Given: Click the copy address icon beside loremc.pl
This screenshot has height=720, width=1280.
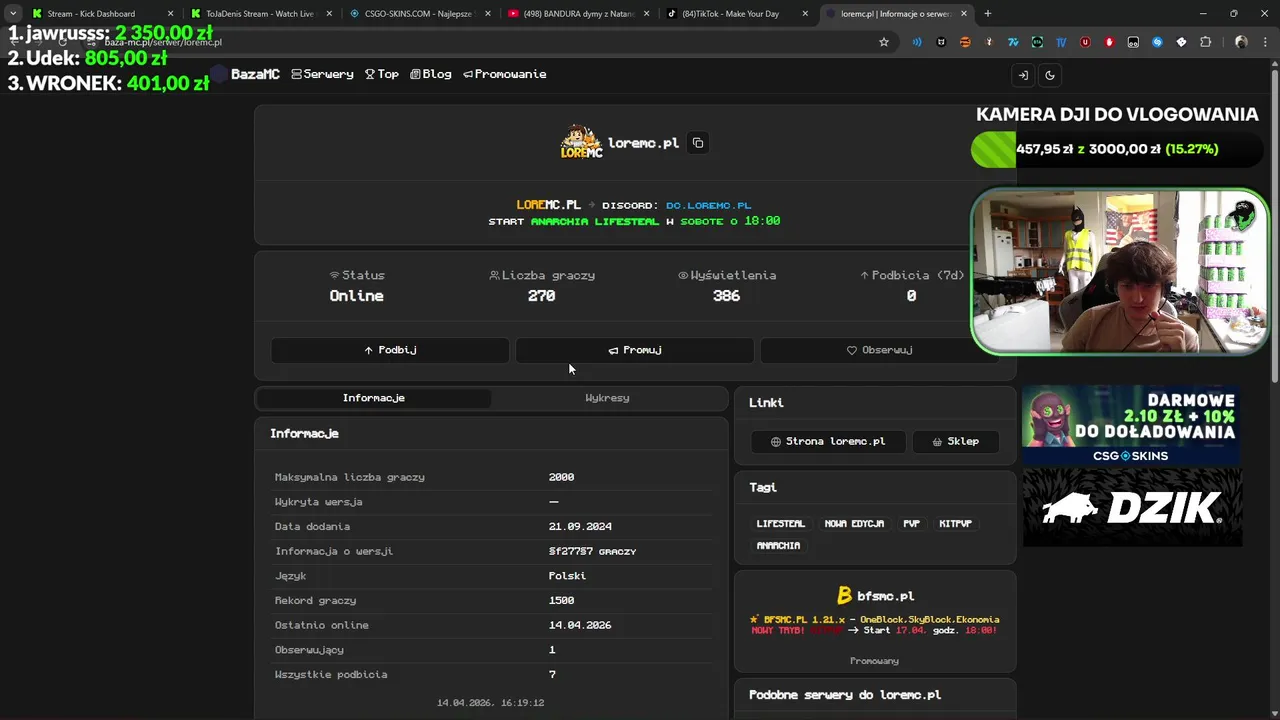Looking at the screenshot, I should point(698,143).
